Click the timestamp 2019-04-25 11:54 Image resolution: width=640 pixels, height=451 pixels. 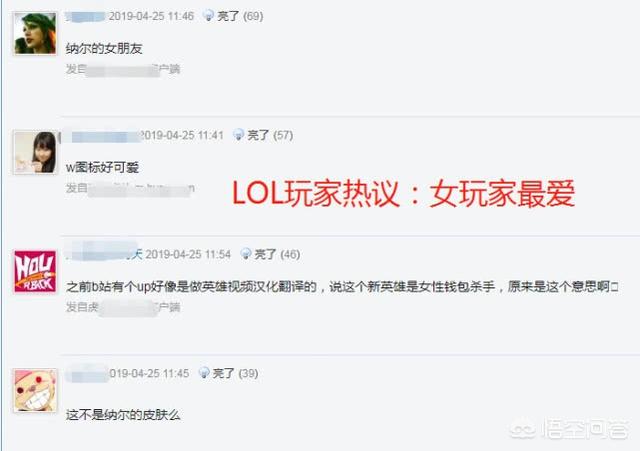[188, 254]
